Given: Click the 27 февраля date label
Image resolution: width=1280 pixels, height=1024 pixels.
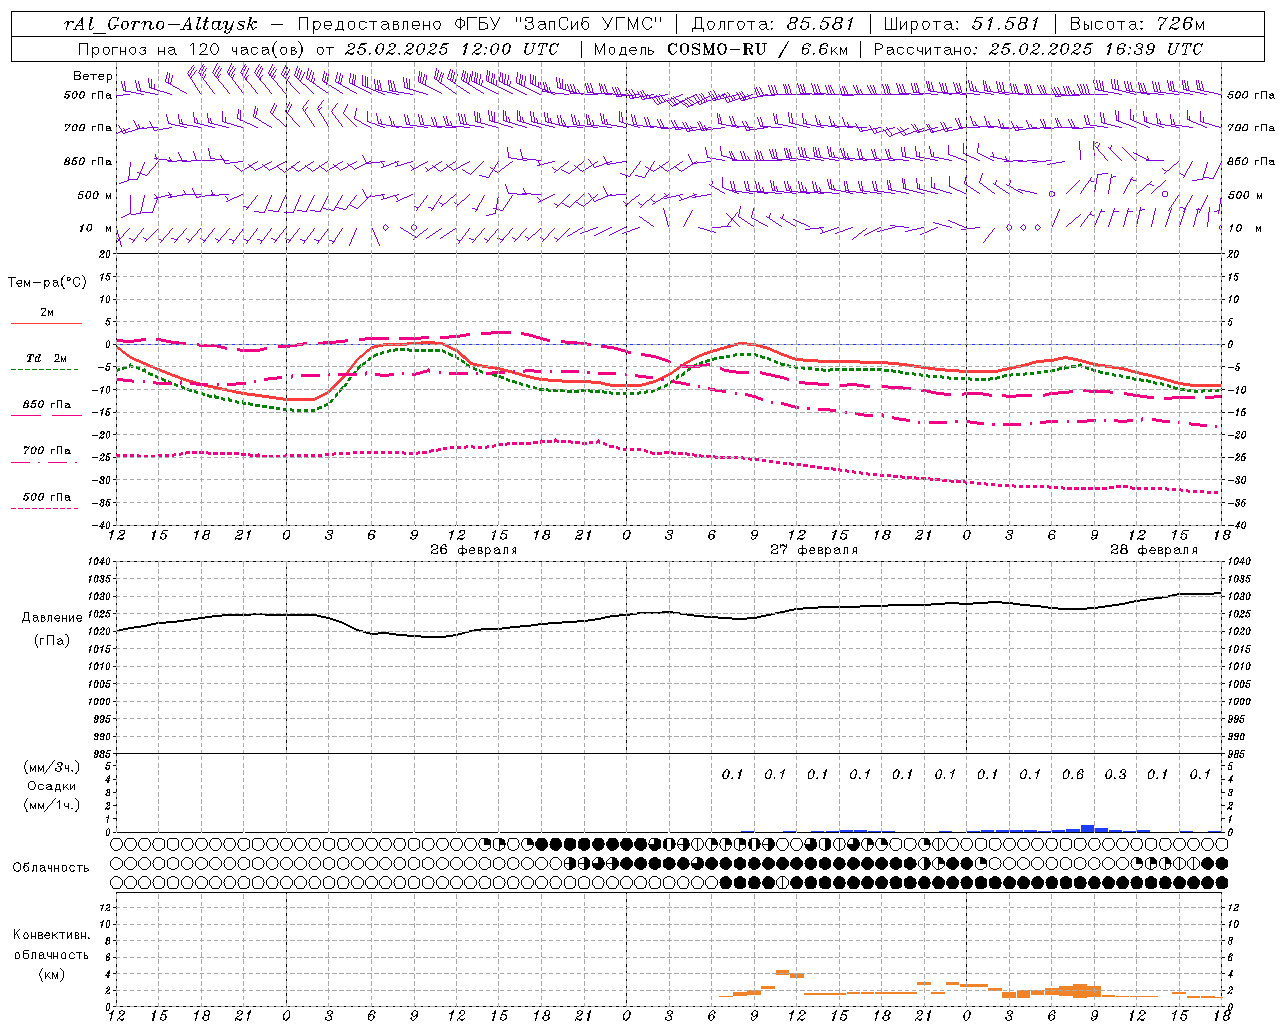Looking at the screenshot, I should [x=814, y=550].
